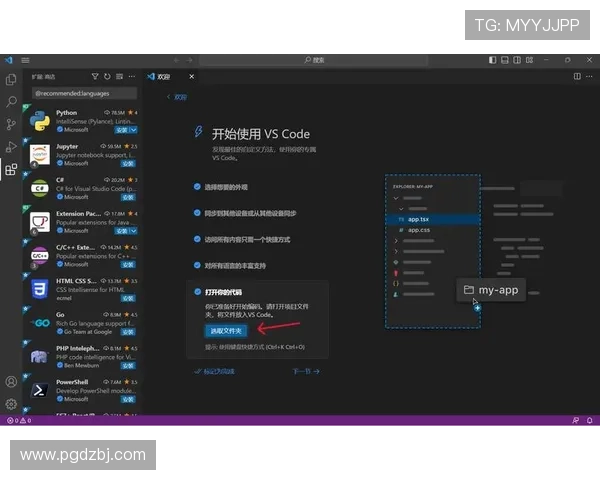Split the editor to the right
This screenshot has height=480, width=600.
[577, 77]
